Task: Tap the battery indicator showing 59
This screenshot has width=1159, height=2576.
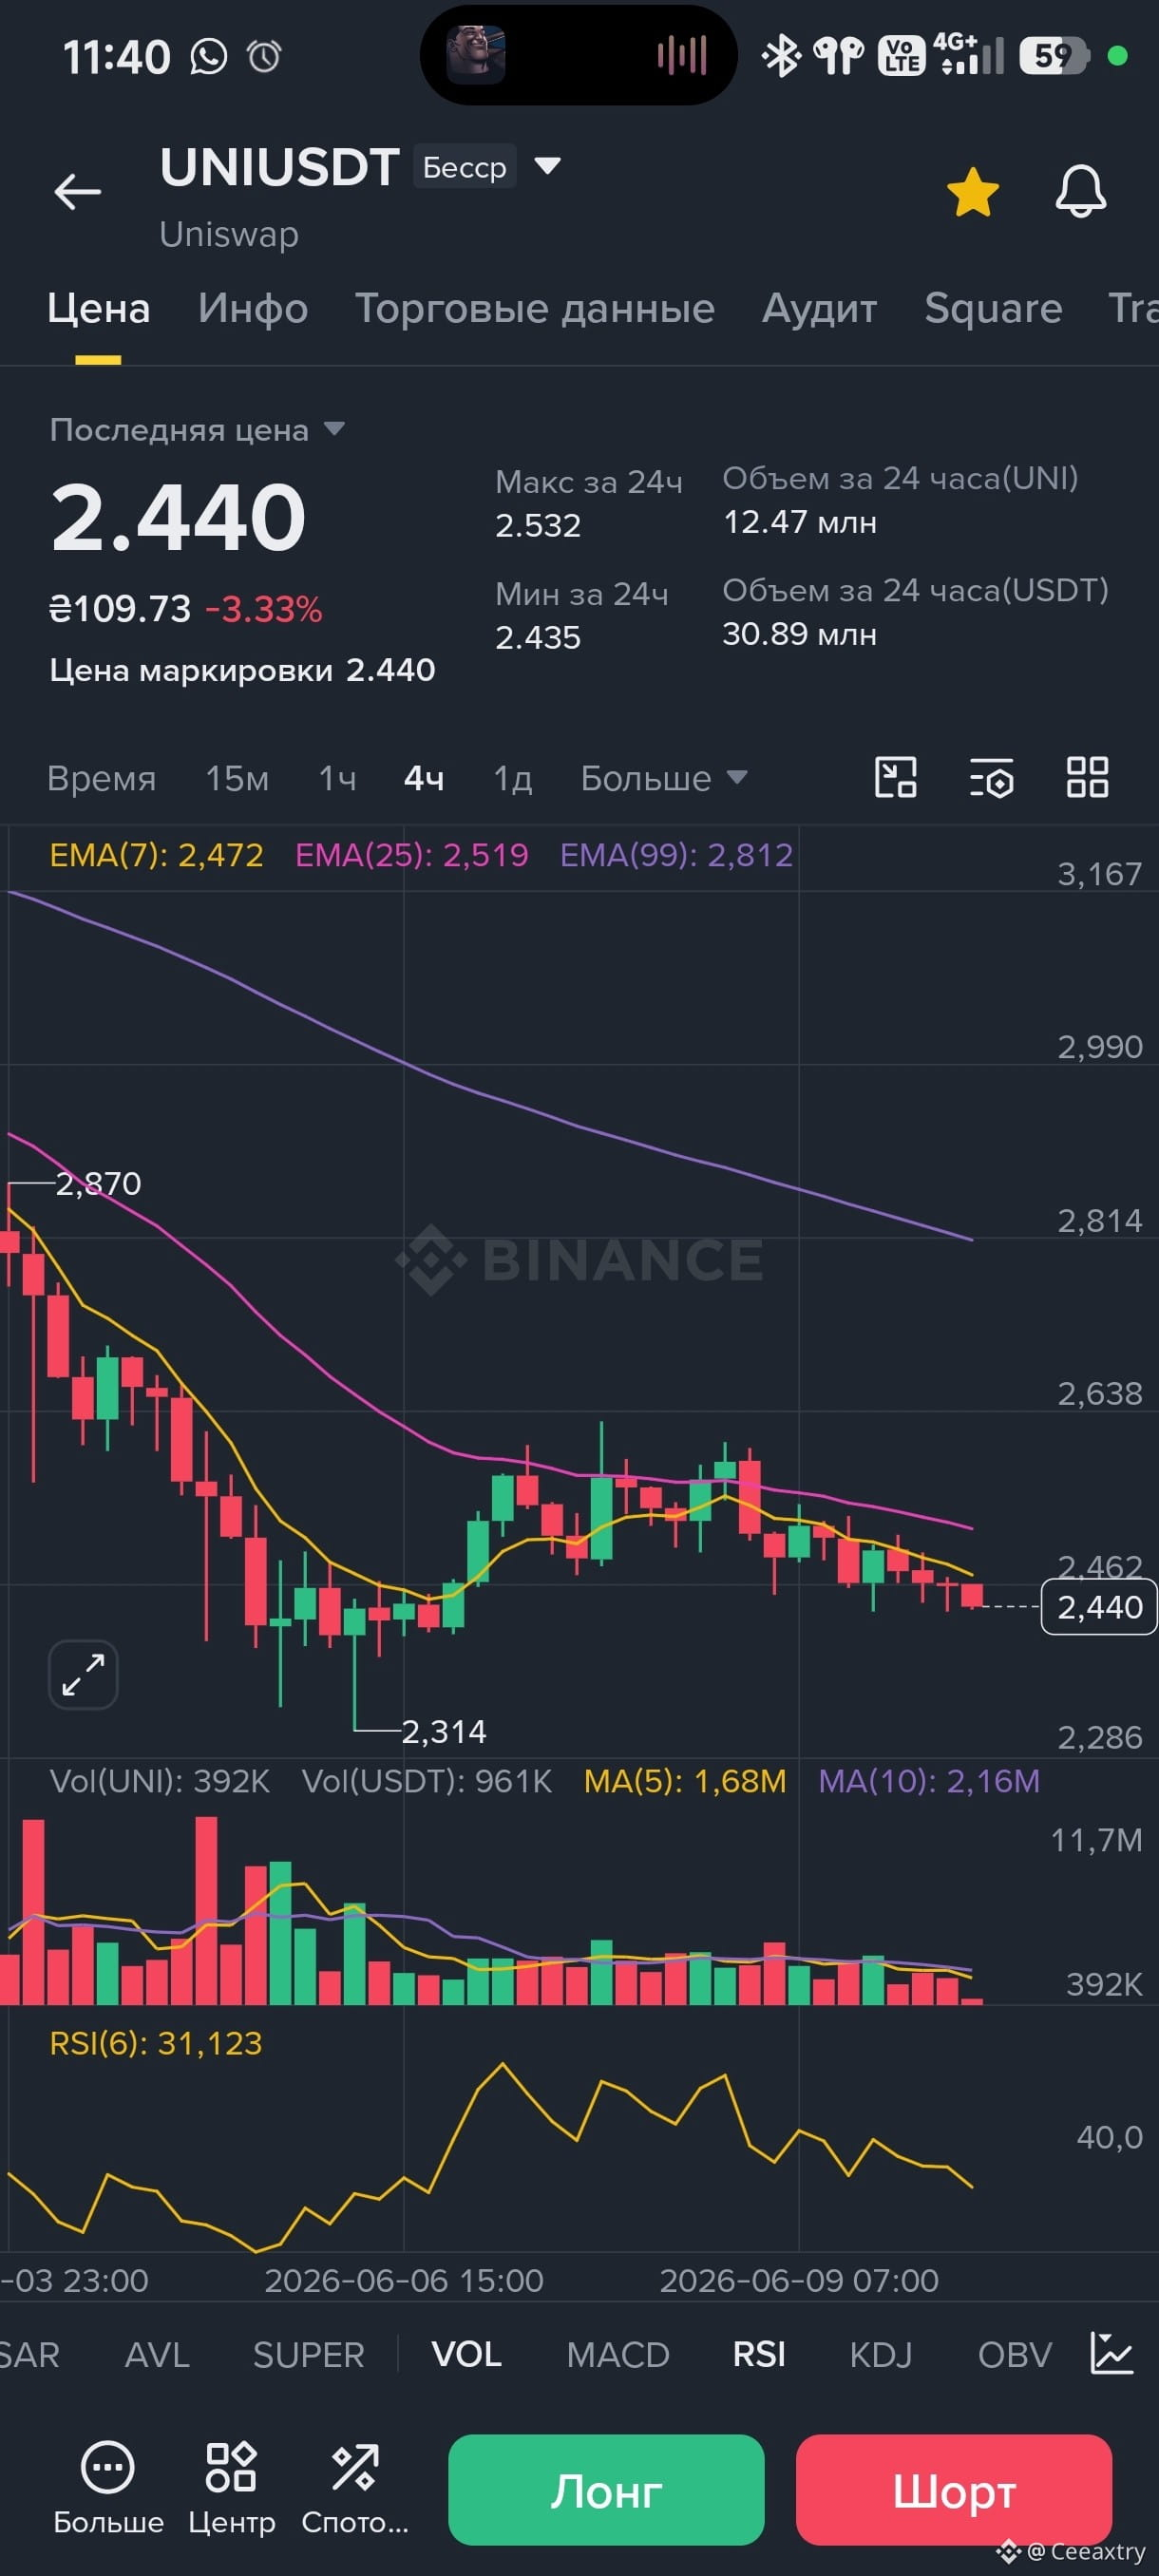Action: 1053,56
